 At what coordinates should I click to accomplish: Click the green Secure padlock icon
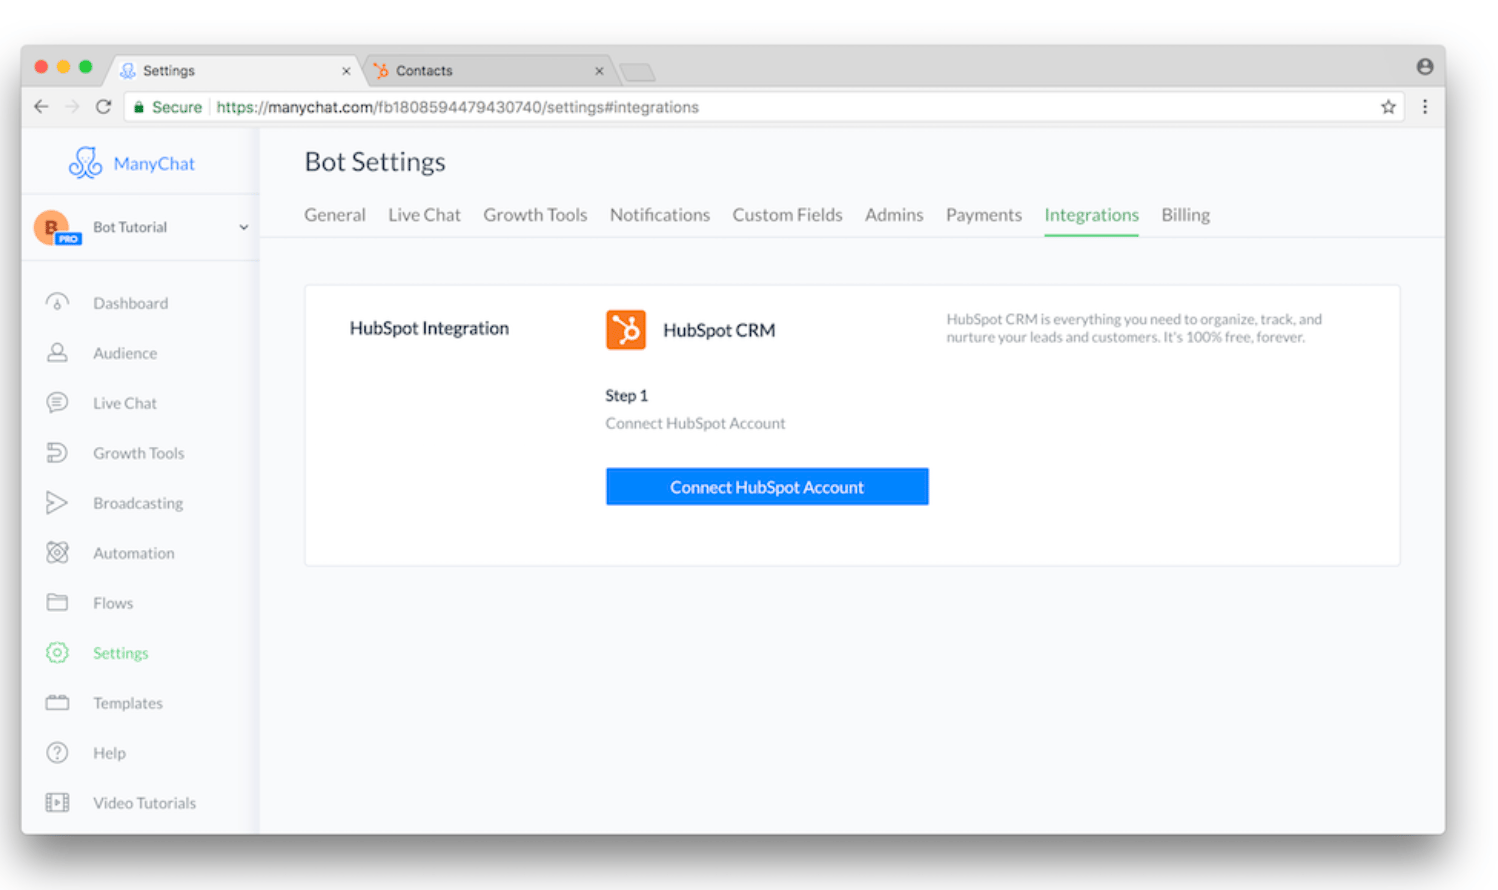pos(139,107)
